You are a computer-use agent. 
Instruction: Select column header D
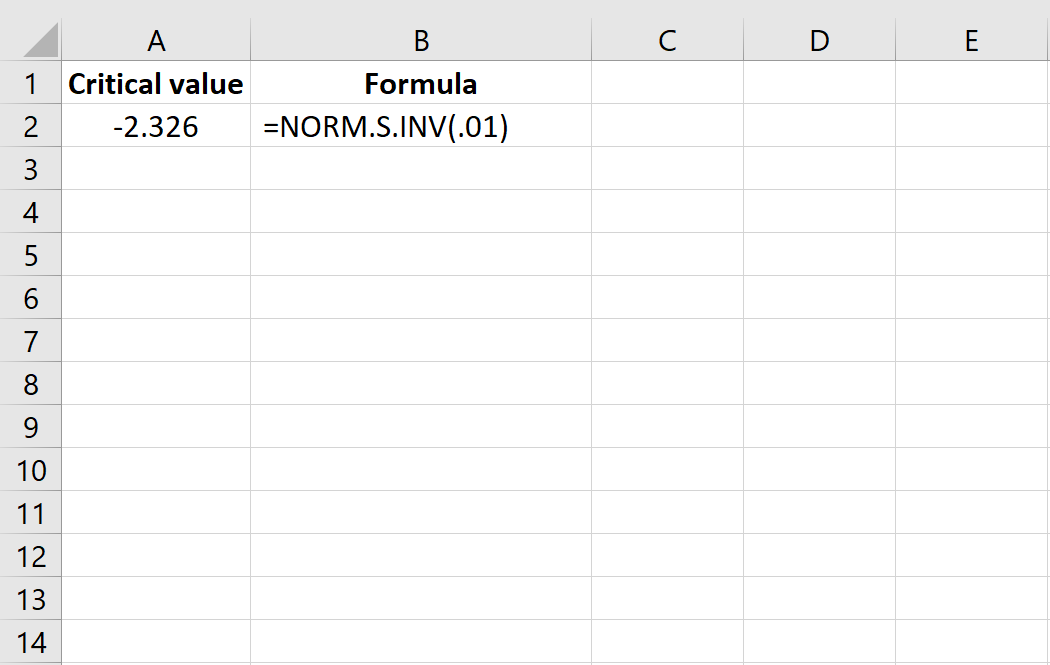point(819,40)
